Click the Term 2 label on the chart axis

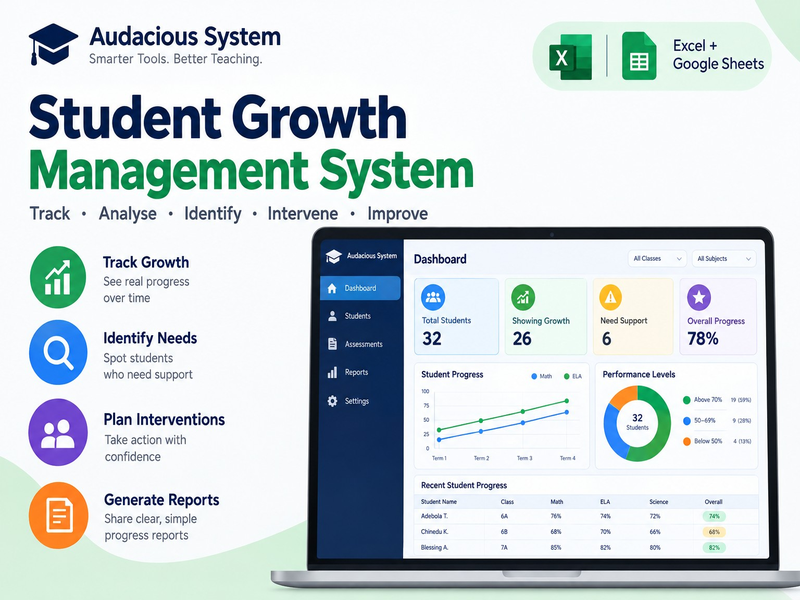tap(481, 458)
